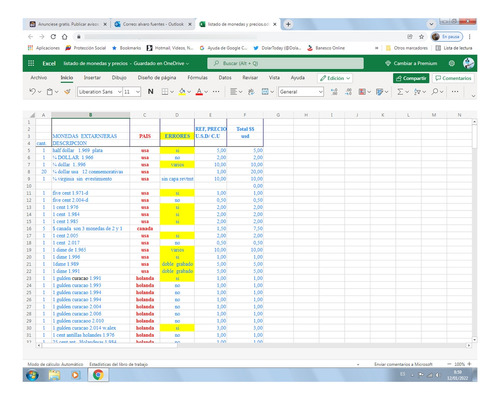The width and height of the screenshot is (500, 400).
Task: Select the Format Painter brush
Action: point(67,91)
